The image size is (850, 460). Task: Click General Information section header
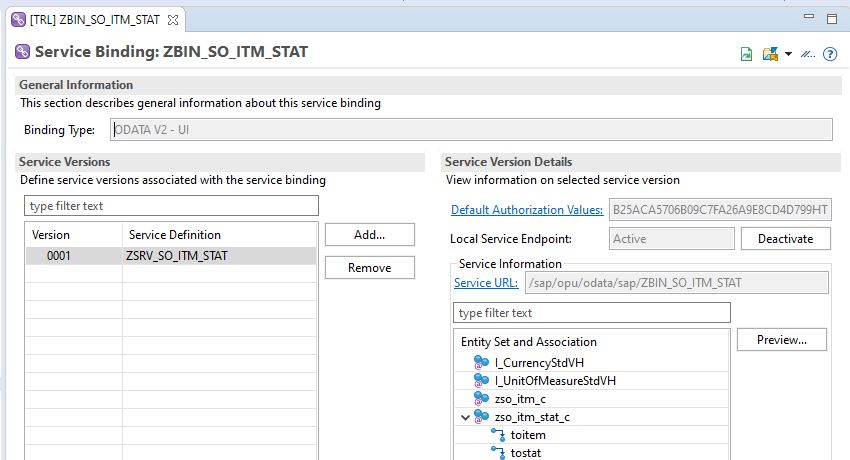pos(76,85)
